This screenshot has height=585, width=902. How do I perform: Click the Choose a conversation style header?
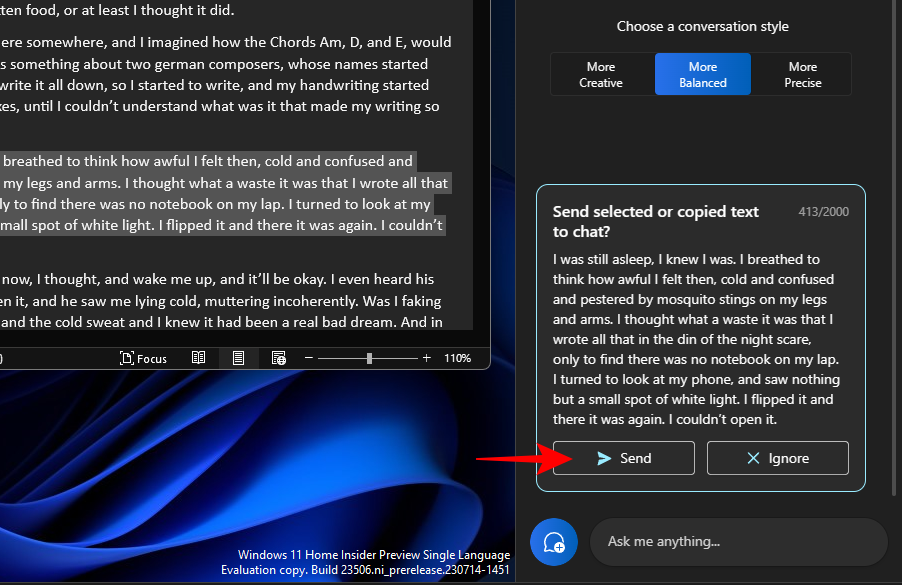tap(702, 26)
